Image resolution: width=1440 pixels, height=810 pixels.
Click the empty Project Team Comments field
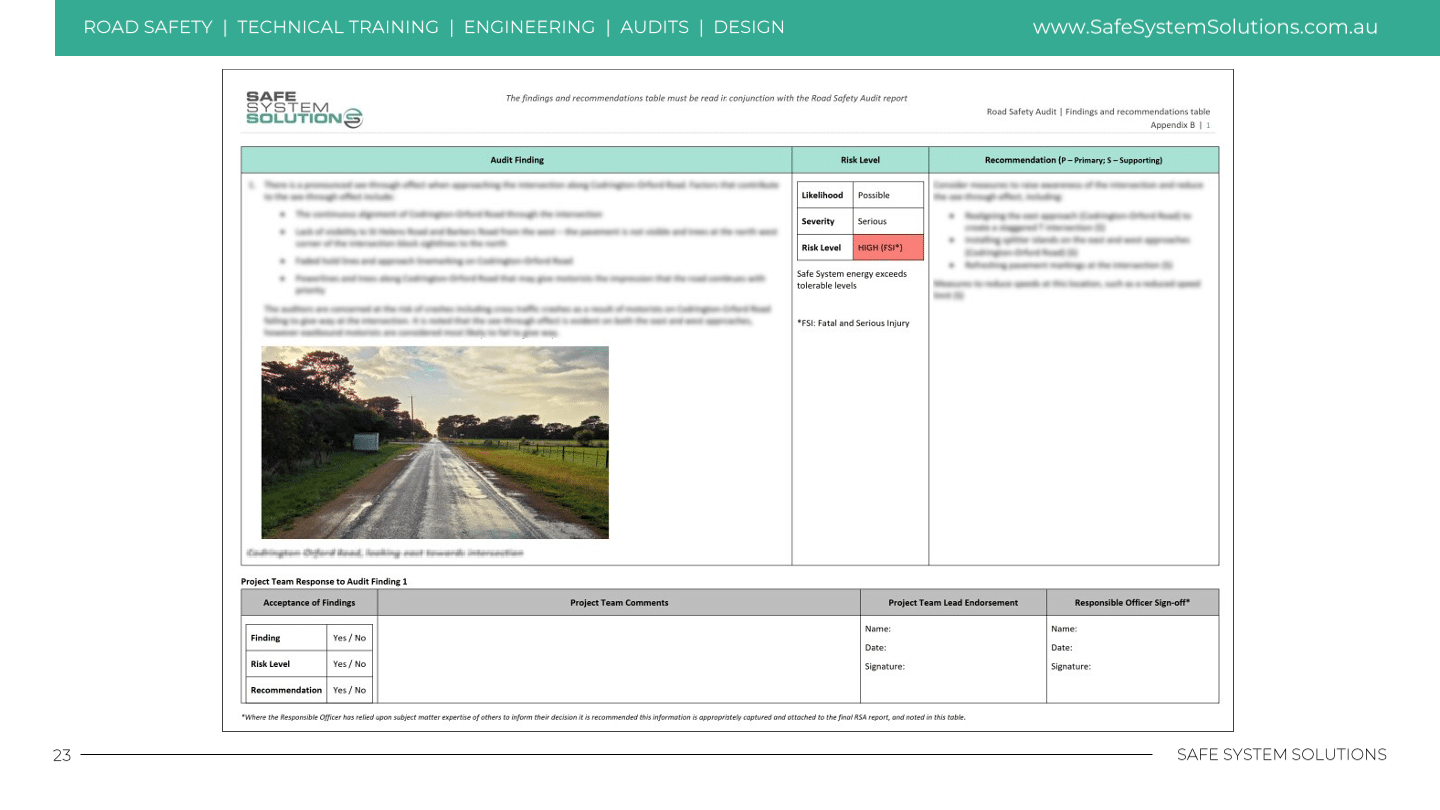tap(618, 659)
